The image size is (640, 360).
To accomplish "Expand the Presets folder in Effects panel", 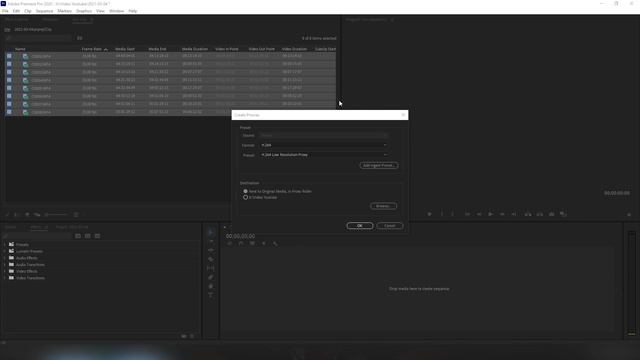I will 4,244.
